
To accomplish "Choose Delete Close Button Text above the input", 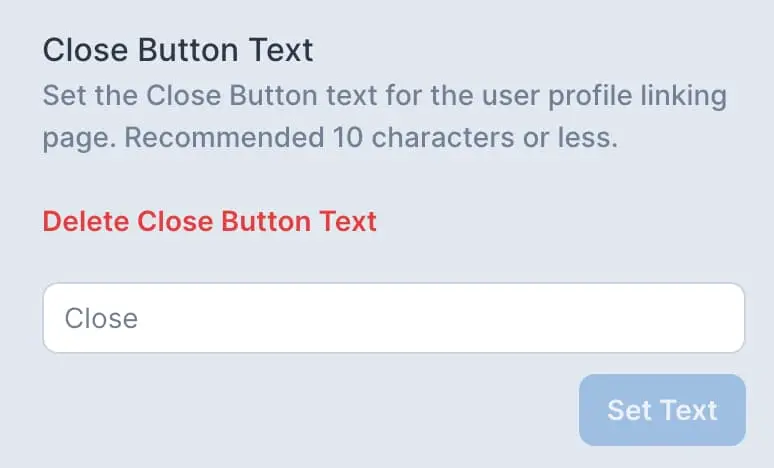I will pos(209,221).
